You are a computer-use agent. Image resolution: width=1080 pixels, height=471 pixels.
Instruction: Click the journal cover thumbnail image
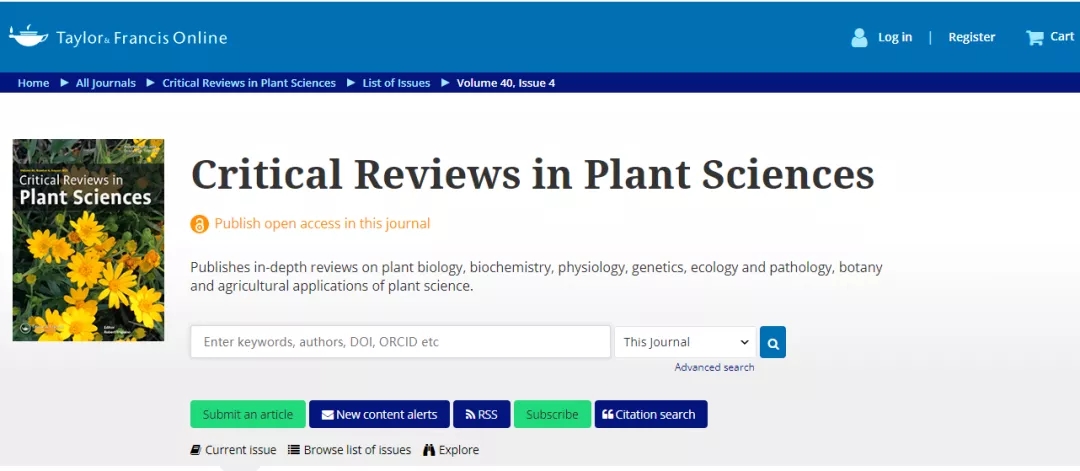88,240
